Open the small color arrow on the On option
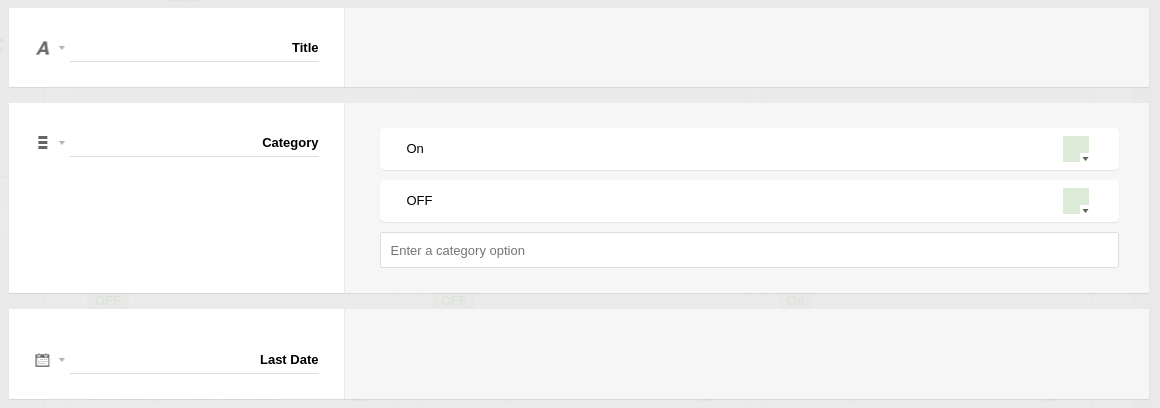The image size is (1160, 408). coord(1086,159)
